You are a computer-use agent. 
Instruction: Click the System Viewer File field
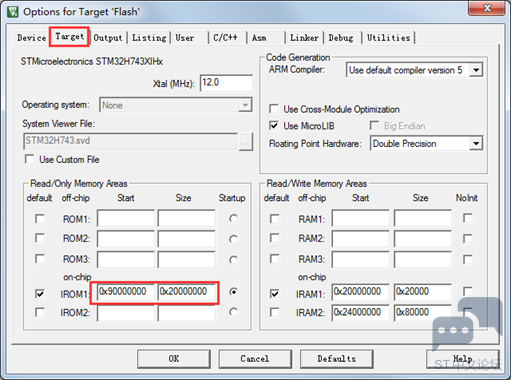coord(131,141)
